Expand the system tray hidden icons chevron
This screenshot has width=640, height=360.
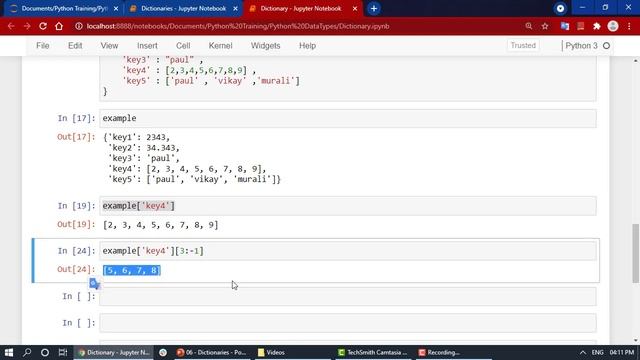tap(583, 352)
